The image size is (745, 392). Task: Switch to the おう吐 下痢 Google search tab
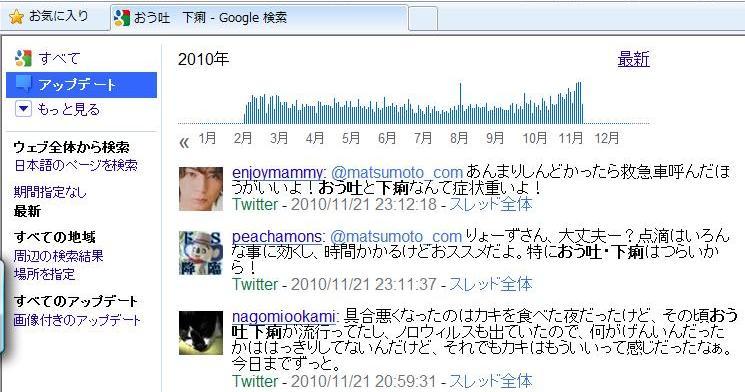258,18
